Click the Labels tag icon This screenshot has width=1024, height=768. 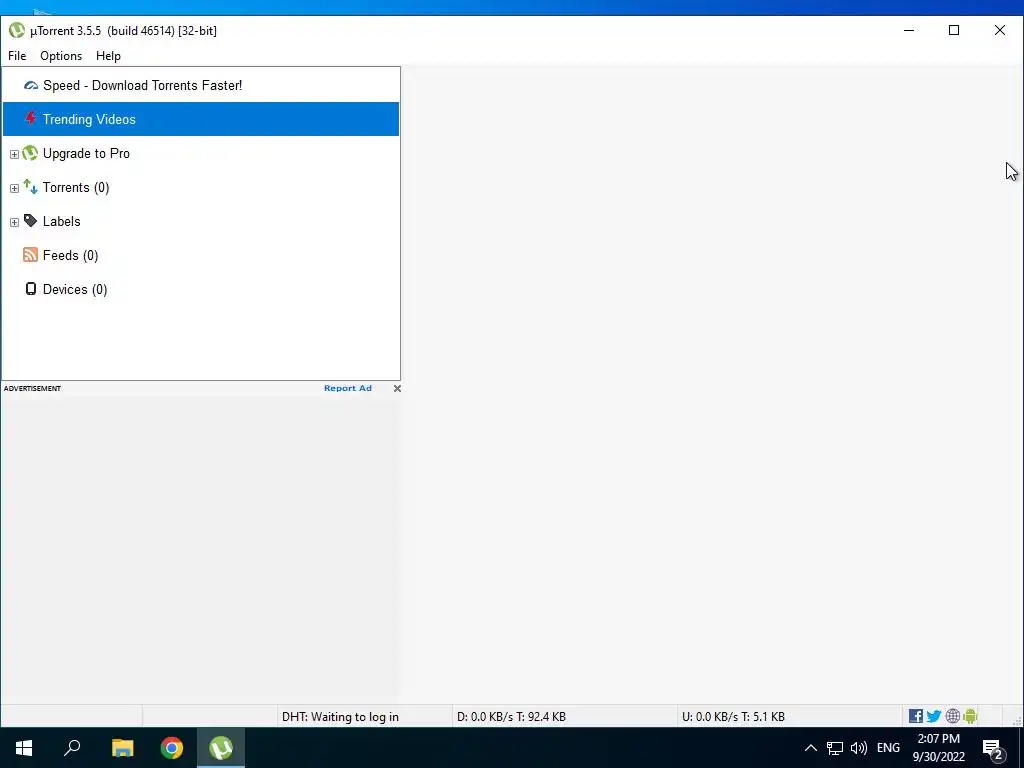[30, 221]
